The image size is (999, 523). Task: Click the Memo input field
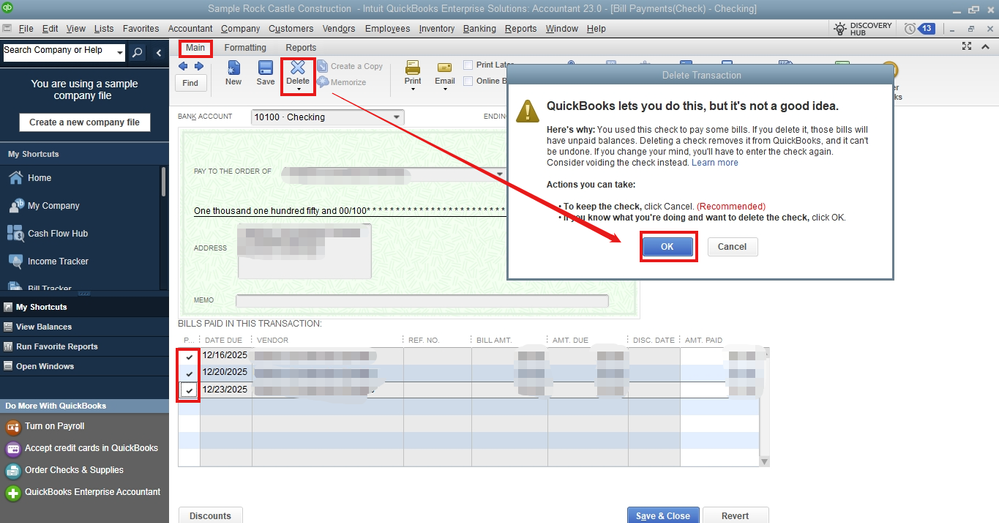coord(422,301)
